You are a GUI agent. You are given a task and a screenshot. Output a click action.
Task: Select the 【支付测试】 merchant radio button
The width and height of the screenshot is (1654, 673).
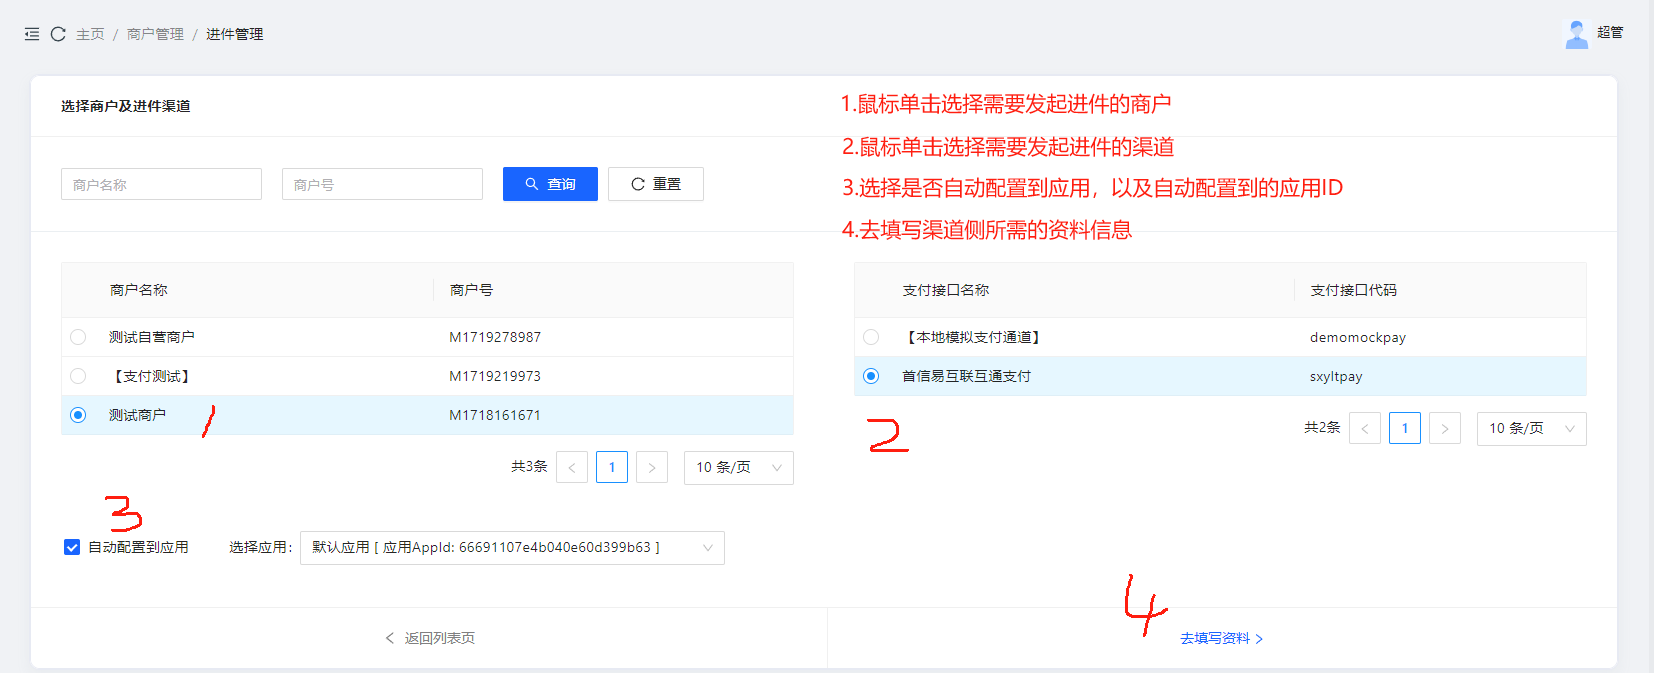pyautogui.click(x=78, y=376)
